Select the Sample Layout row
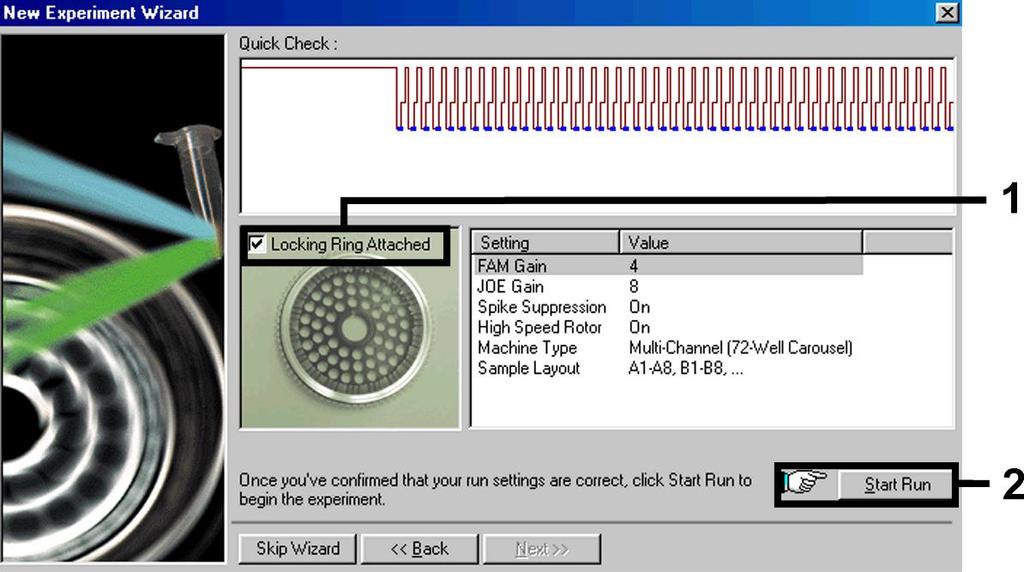Screen dimensions: 1024x572 click(x=667, y=368)
